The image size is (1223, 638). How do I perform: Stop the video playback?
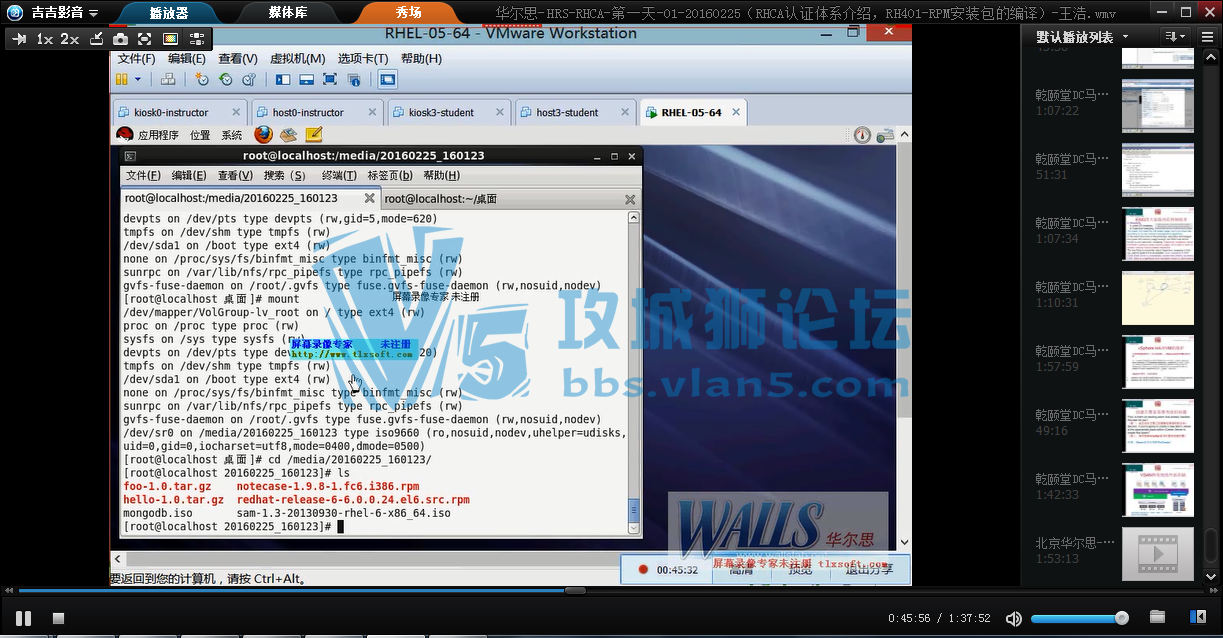58,619
